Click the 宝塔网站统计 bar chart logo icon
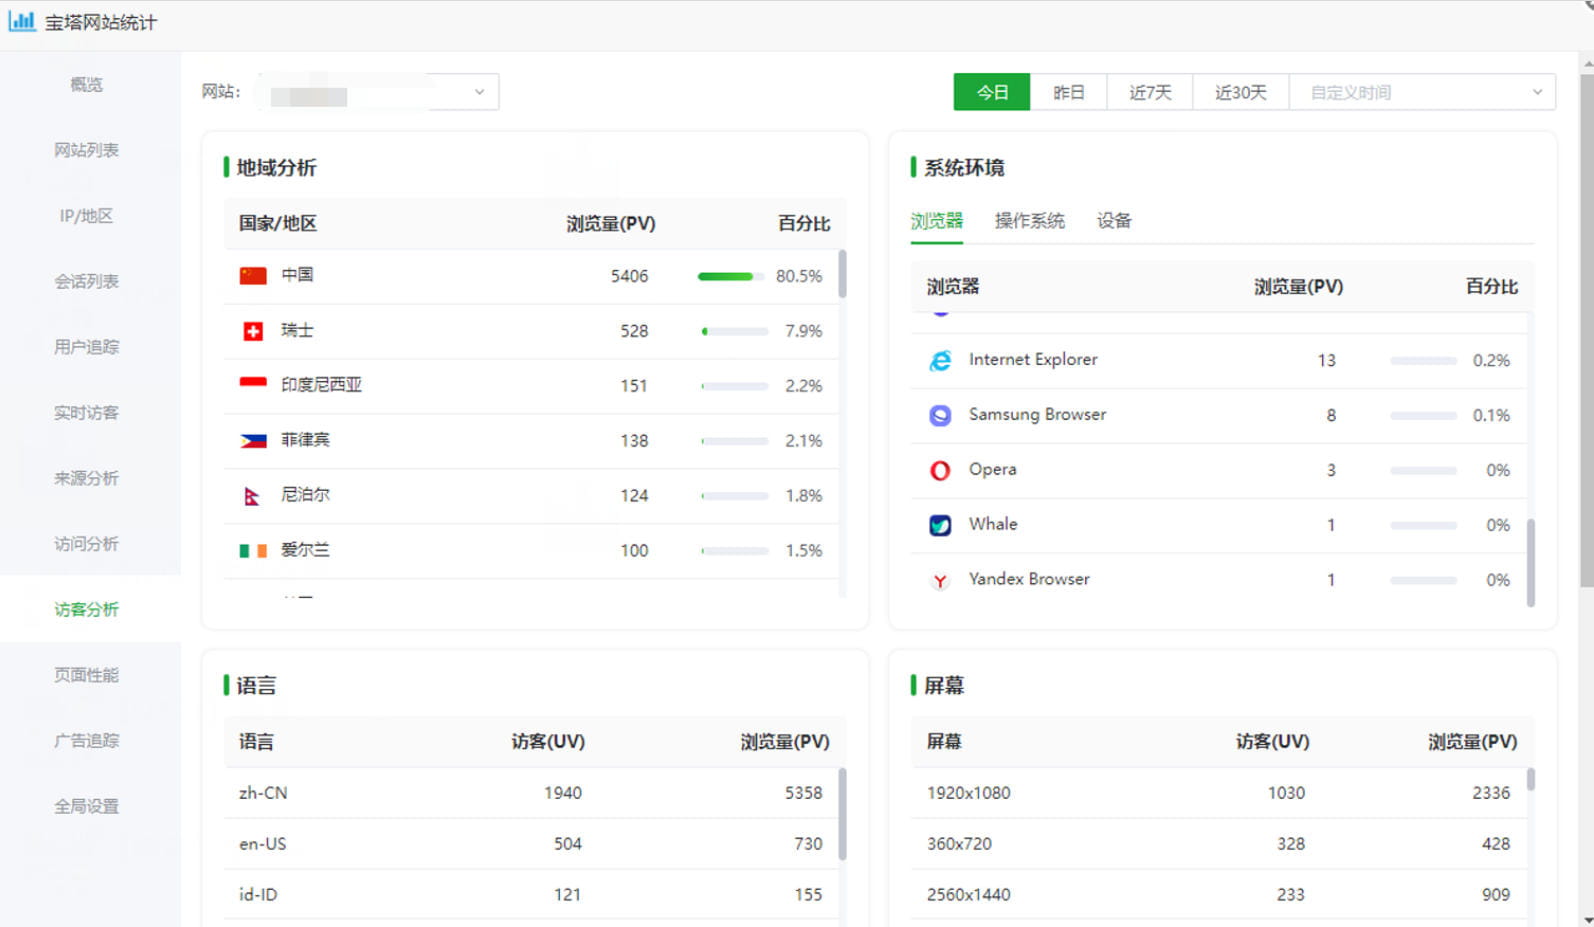This screenshot has width=1594, height=927. coord(21,21)
